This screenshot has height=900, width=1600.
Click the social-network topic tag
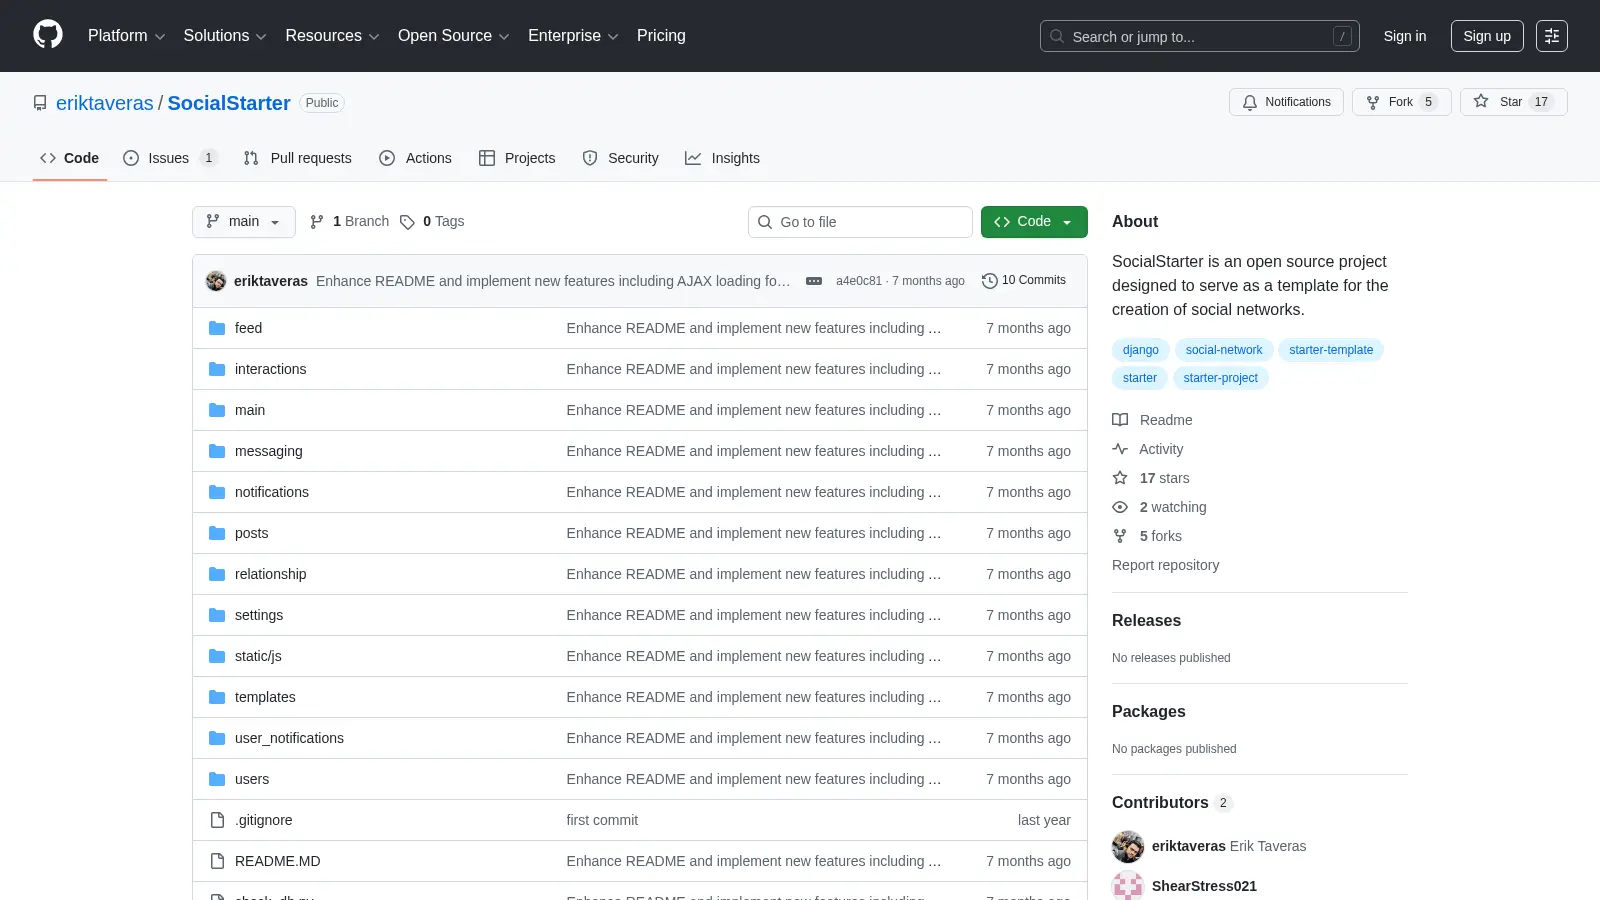1224,350
